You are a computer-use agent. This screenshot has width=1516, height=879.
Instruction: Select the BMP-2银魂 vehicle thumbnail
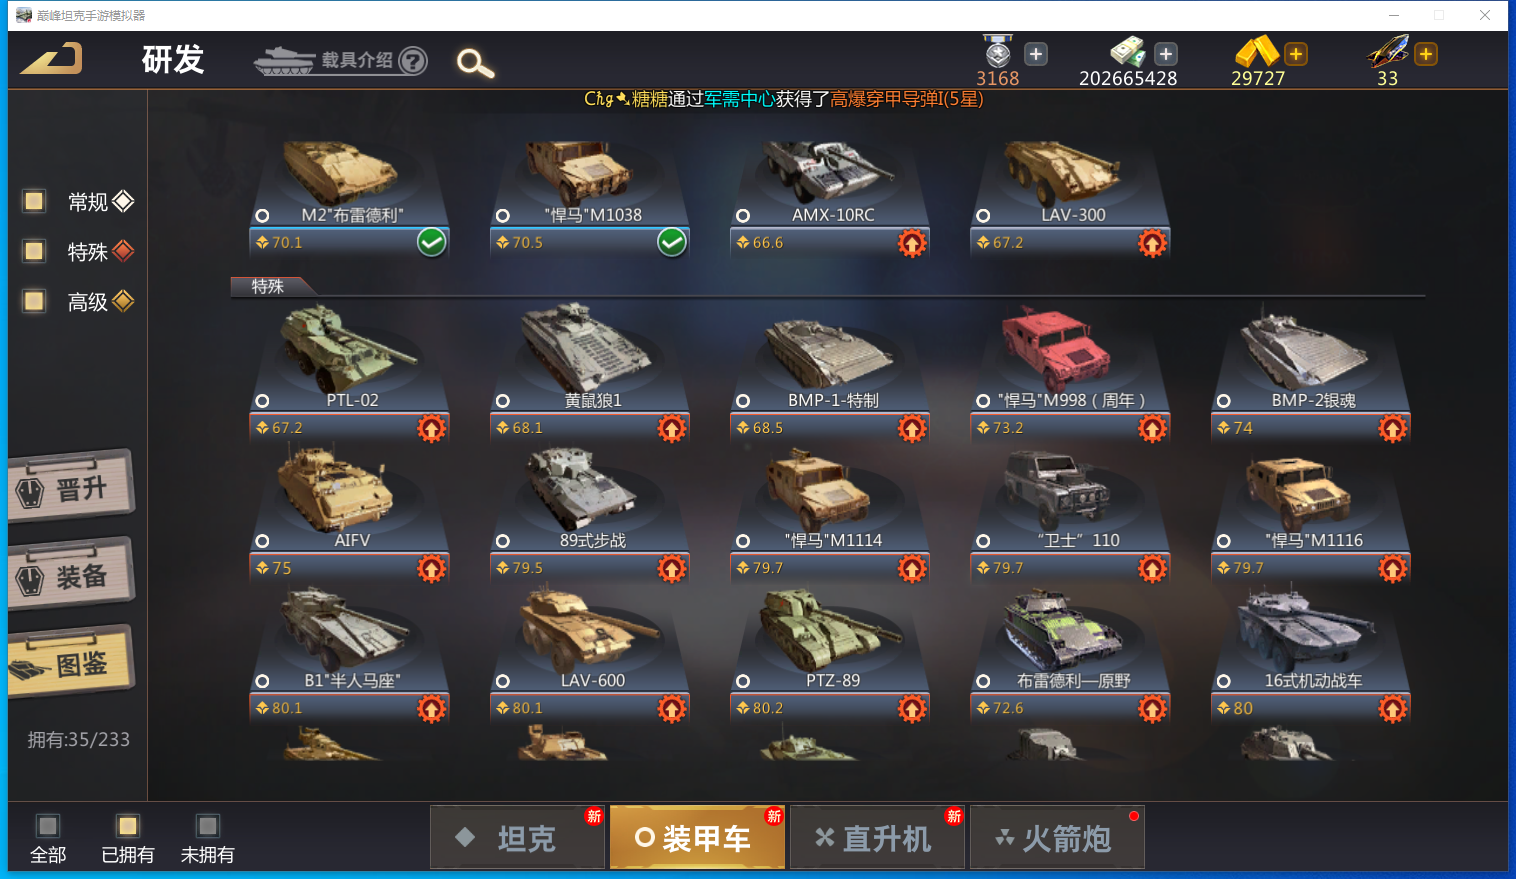[x=1304, y=352]
